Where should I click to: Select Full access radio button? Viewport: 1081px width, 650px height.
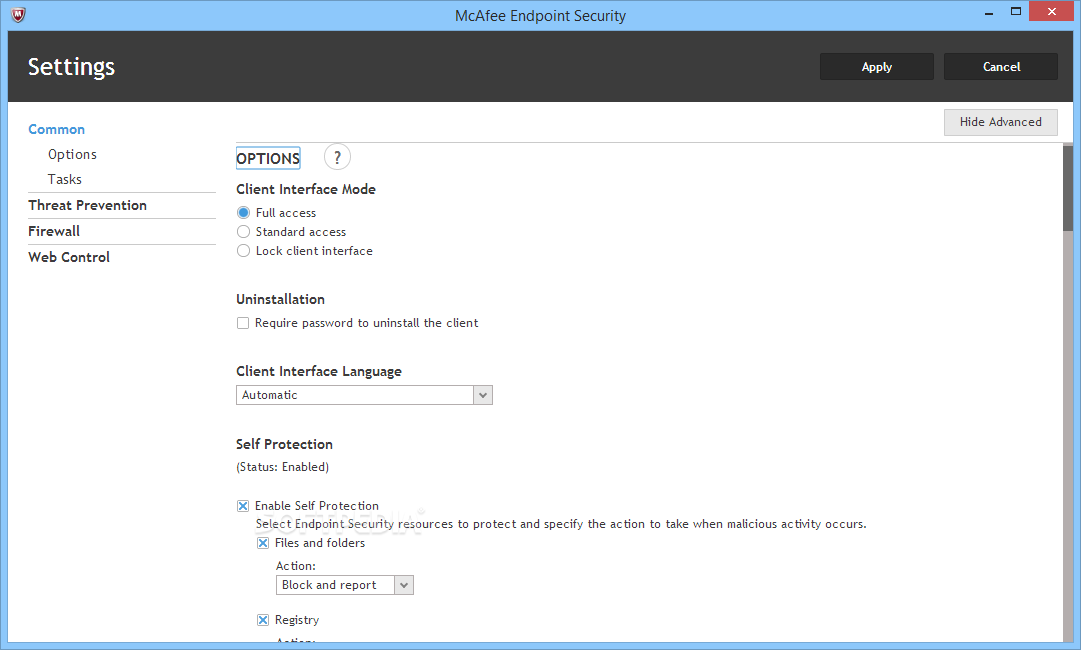pyautogui.click(x=243, y=212)
